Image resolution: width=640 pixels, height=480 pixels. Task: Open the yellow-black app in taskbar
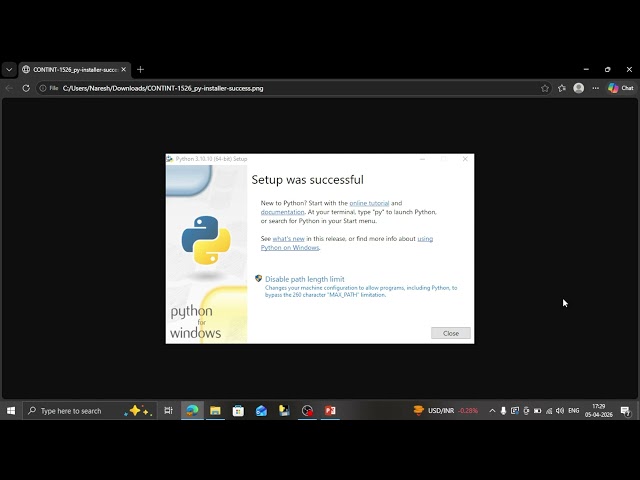tap(284, 411)
